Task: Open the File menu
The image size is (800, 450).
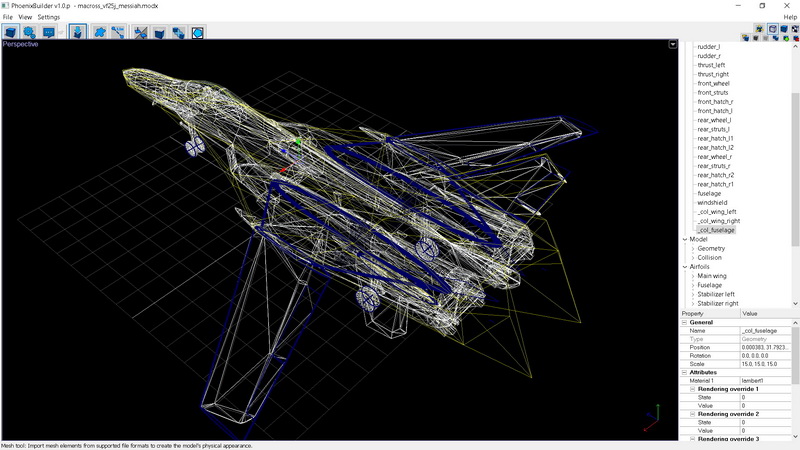Action: (8, 17)
